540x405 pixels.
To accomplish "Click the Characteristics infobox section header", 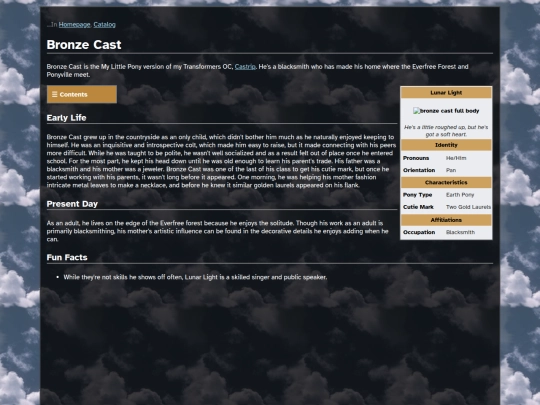I will pos(446,183).
